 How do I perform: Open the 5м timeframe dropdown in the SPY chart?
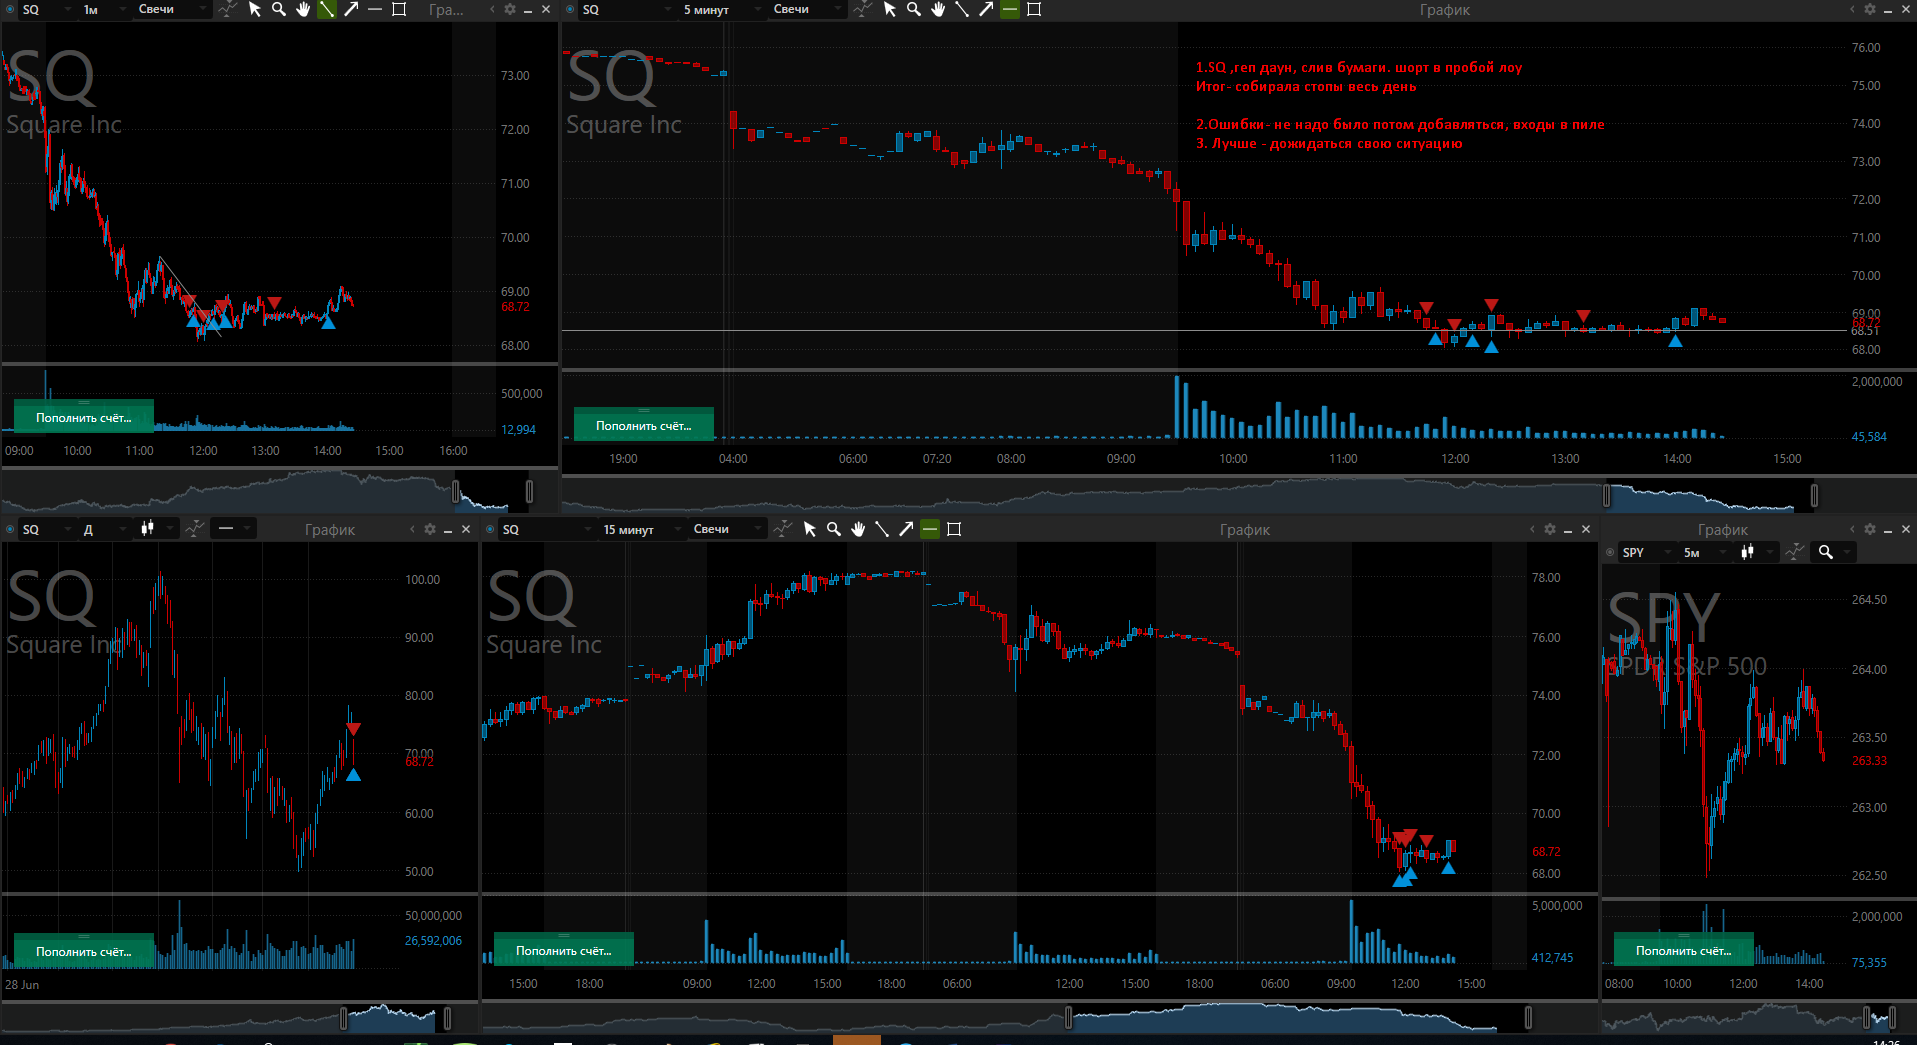1705,552
